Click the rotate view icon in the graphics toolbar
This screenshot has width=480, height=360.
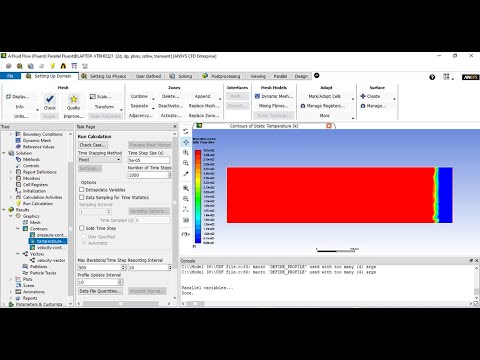tap(186, 131)
